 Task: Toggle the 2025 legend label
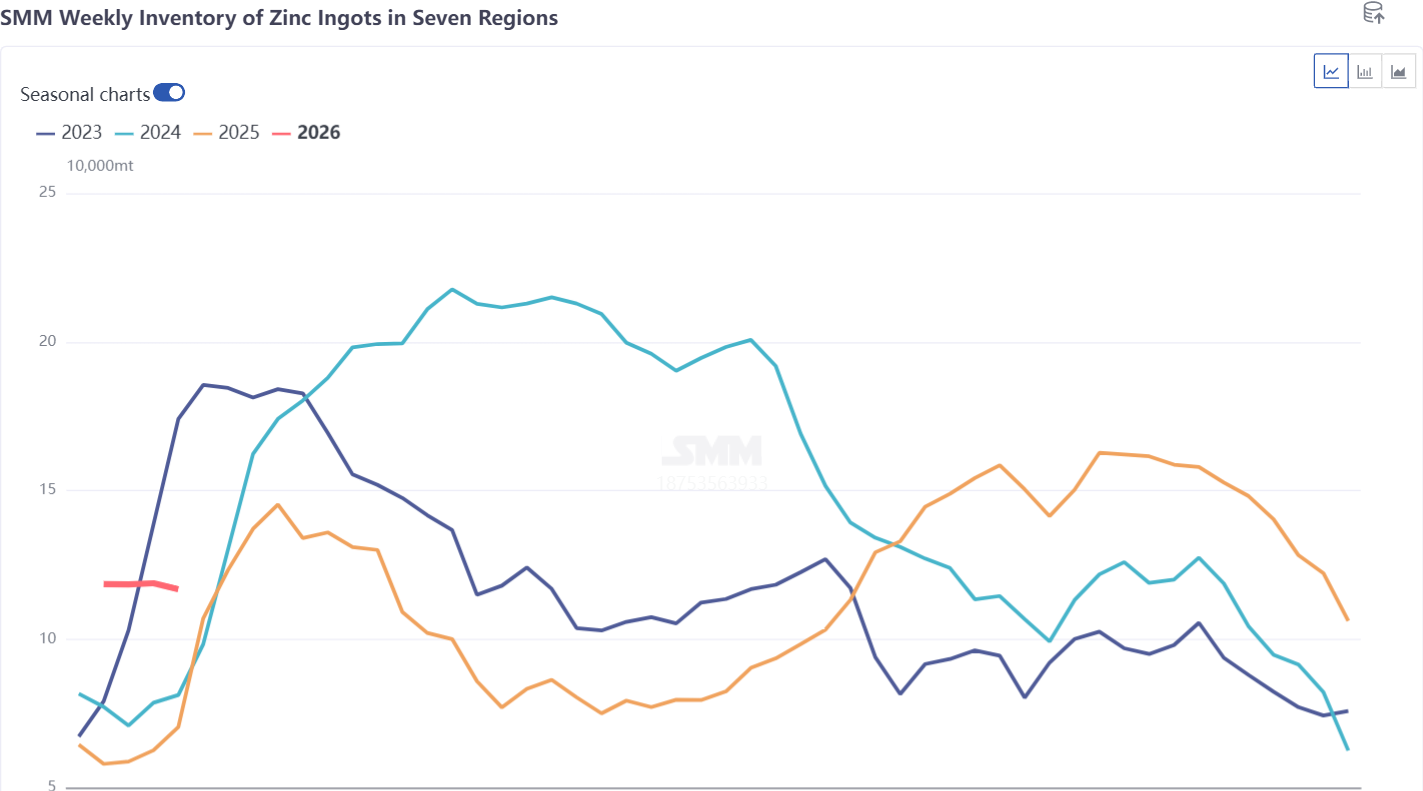[x=239, y=132]
